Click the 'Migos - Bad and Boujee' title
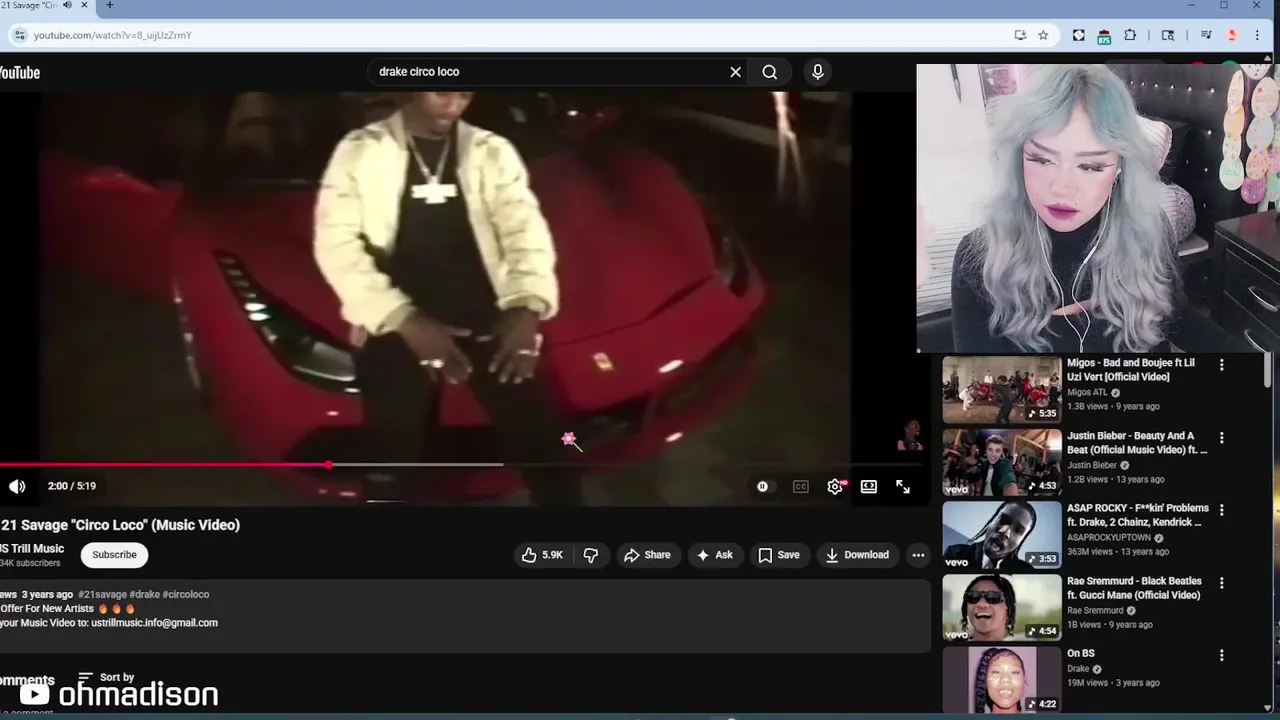Viewport: 1280px width, 720px height. 1131,370
